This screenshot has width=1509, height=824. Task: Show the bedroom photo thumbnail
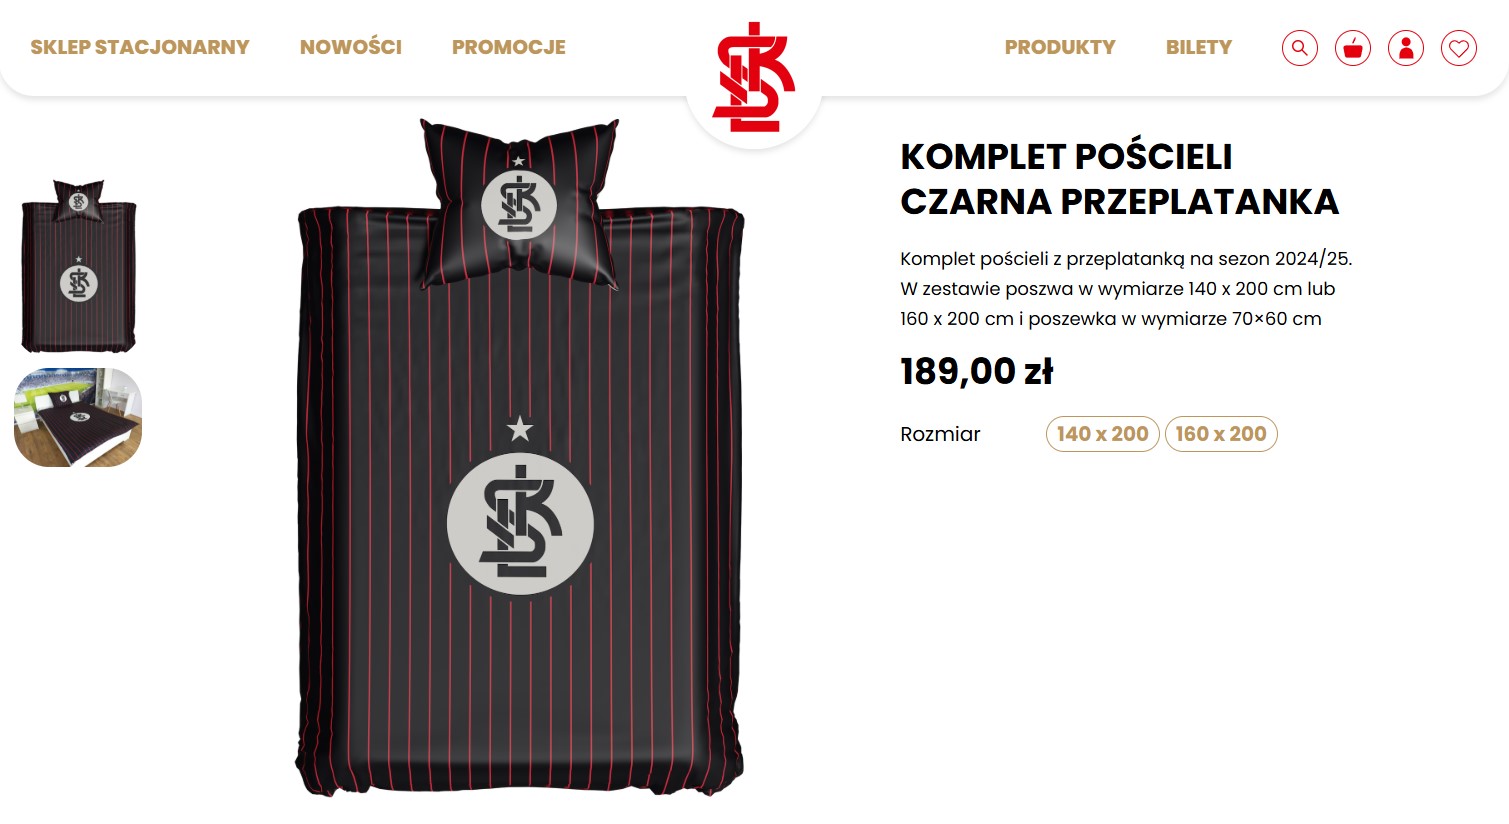pyautogui.click(x=78, y=417)
